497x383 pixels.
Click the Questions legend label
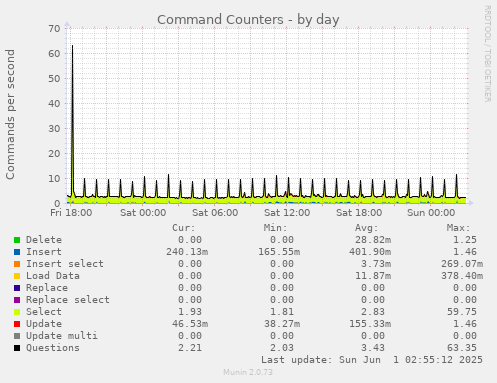[x=53, y=348]
